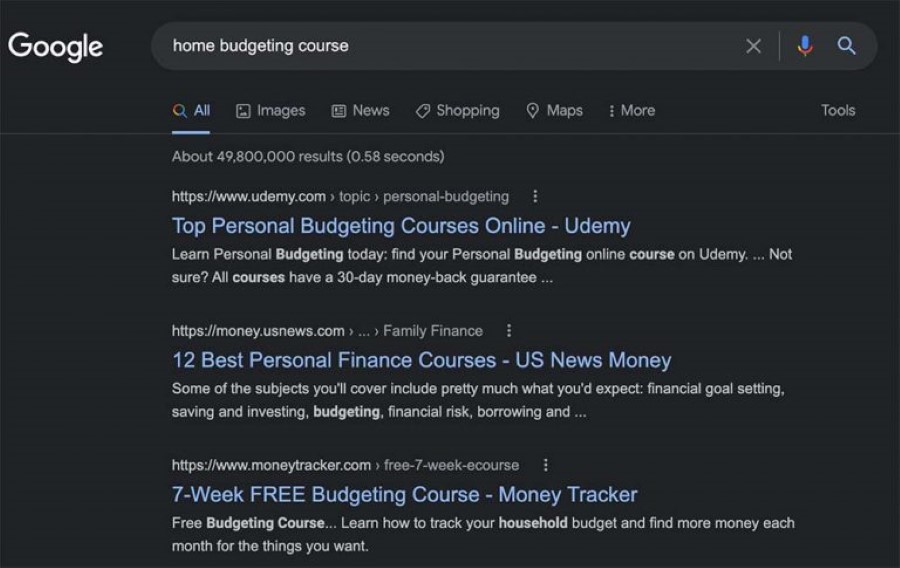
Task: Clear the search box with X icon
Action: [753, 46]
